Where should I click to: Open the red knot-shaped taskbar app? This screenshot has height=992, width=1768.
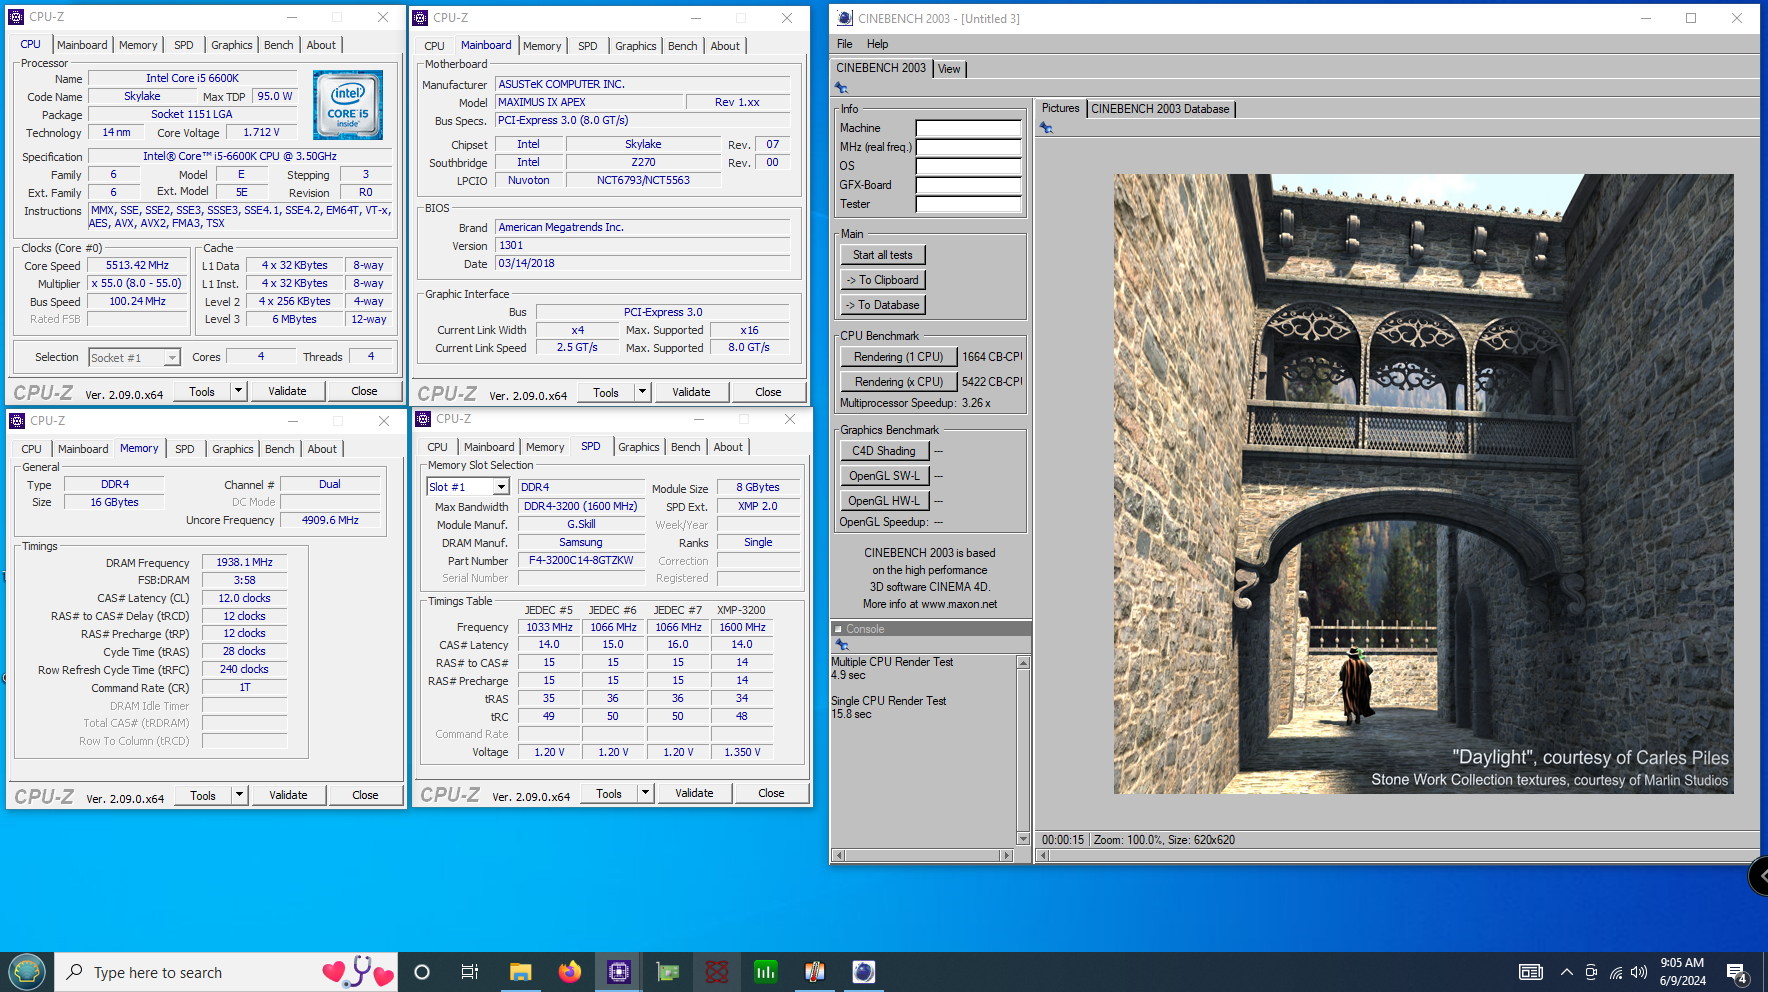[x=717, y=972]
